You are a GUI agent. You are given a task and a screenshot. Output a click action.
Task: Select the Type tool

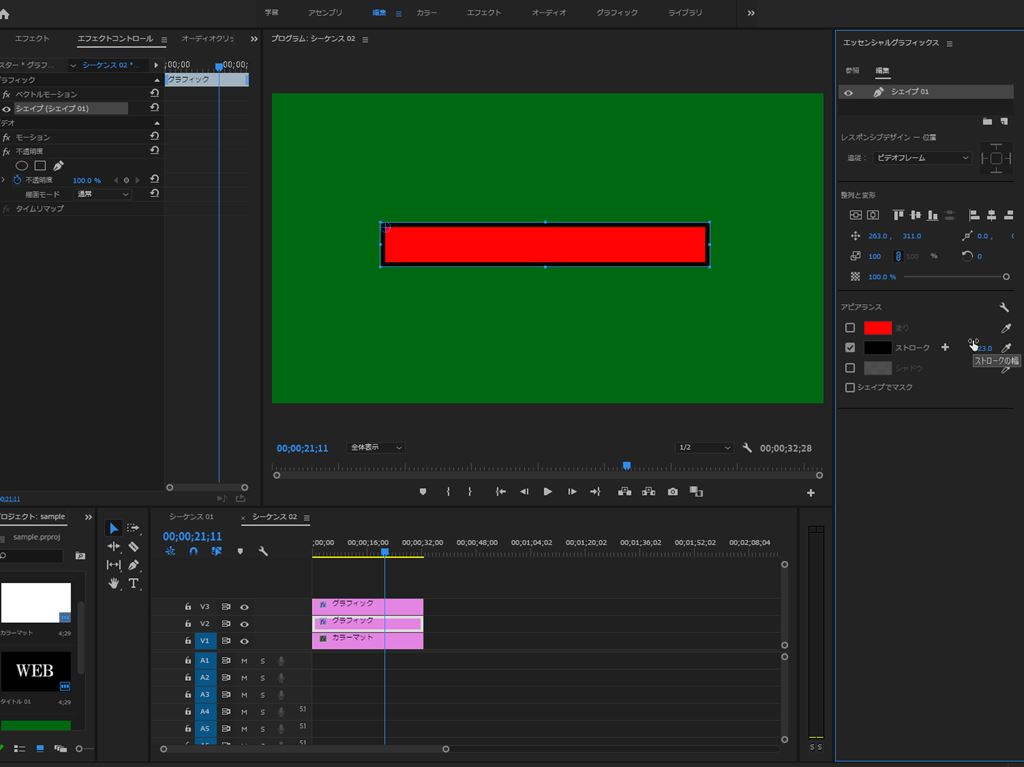pos(133,583)
